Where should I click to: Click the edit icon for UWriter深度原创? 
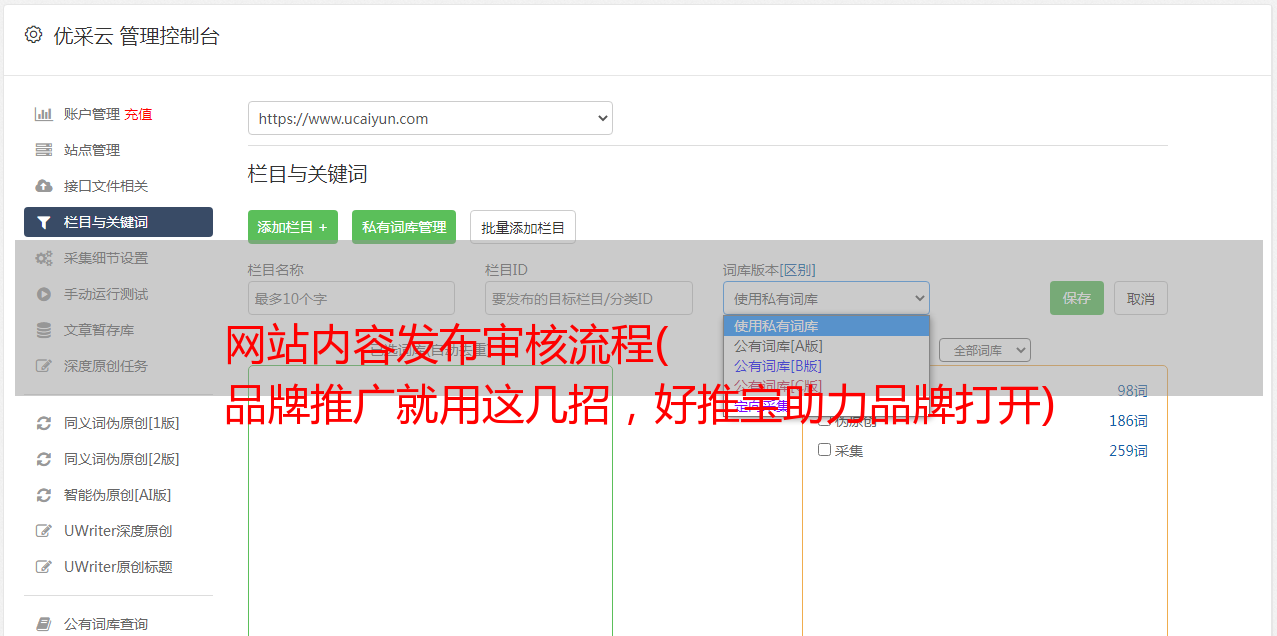point(44,531)
